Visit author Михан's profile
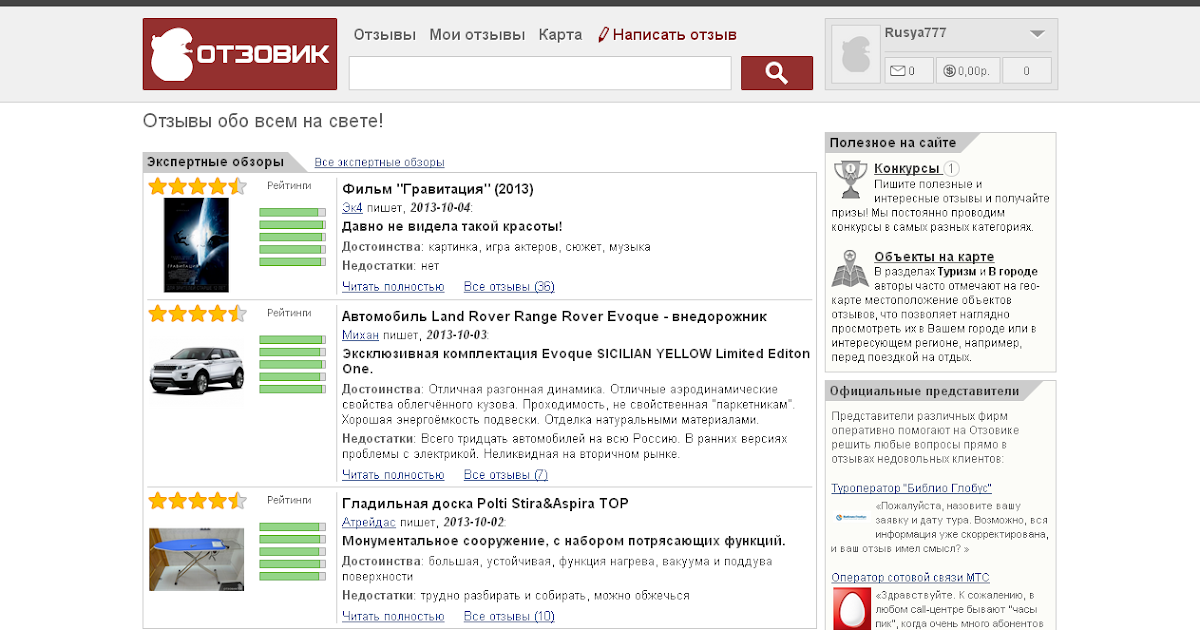 [x=360, y=335]
